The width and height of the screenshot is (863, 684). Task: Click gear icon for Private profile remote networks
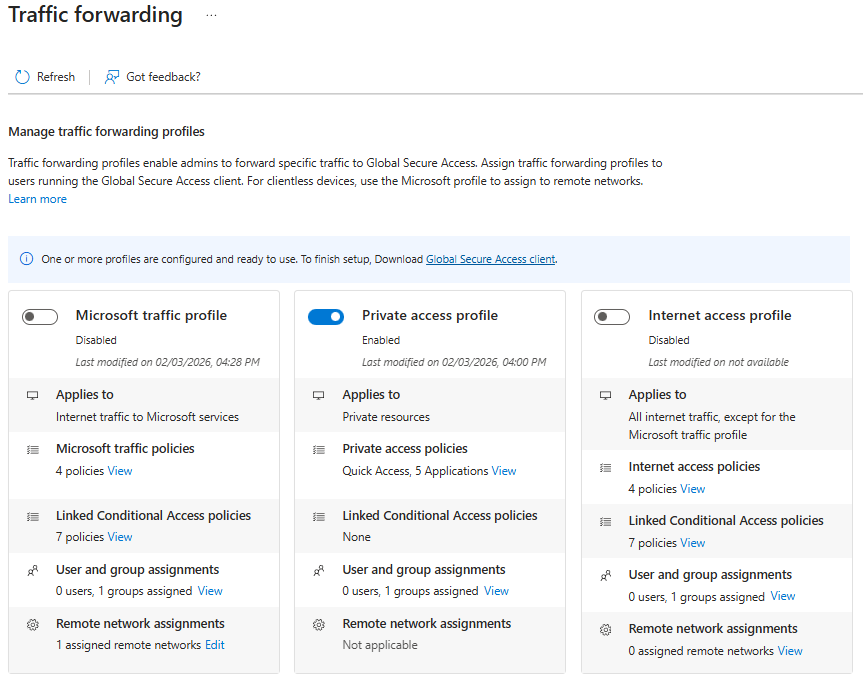pyautogui.click(x=319, y=625)
